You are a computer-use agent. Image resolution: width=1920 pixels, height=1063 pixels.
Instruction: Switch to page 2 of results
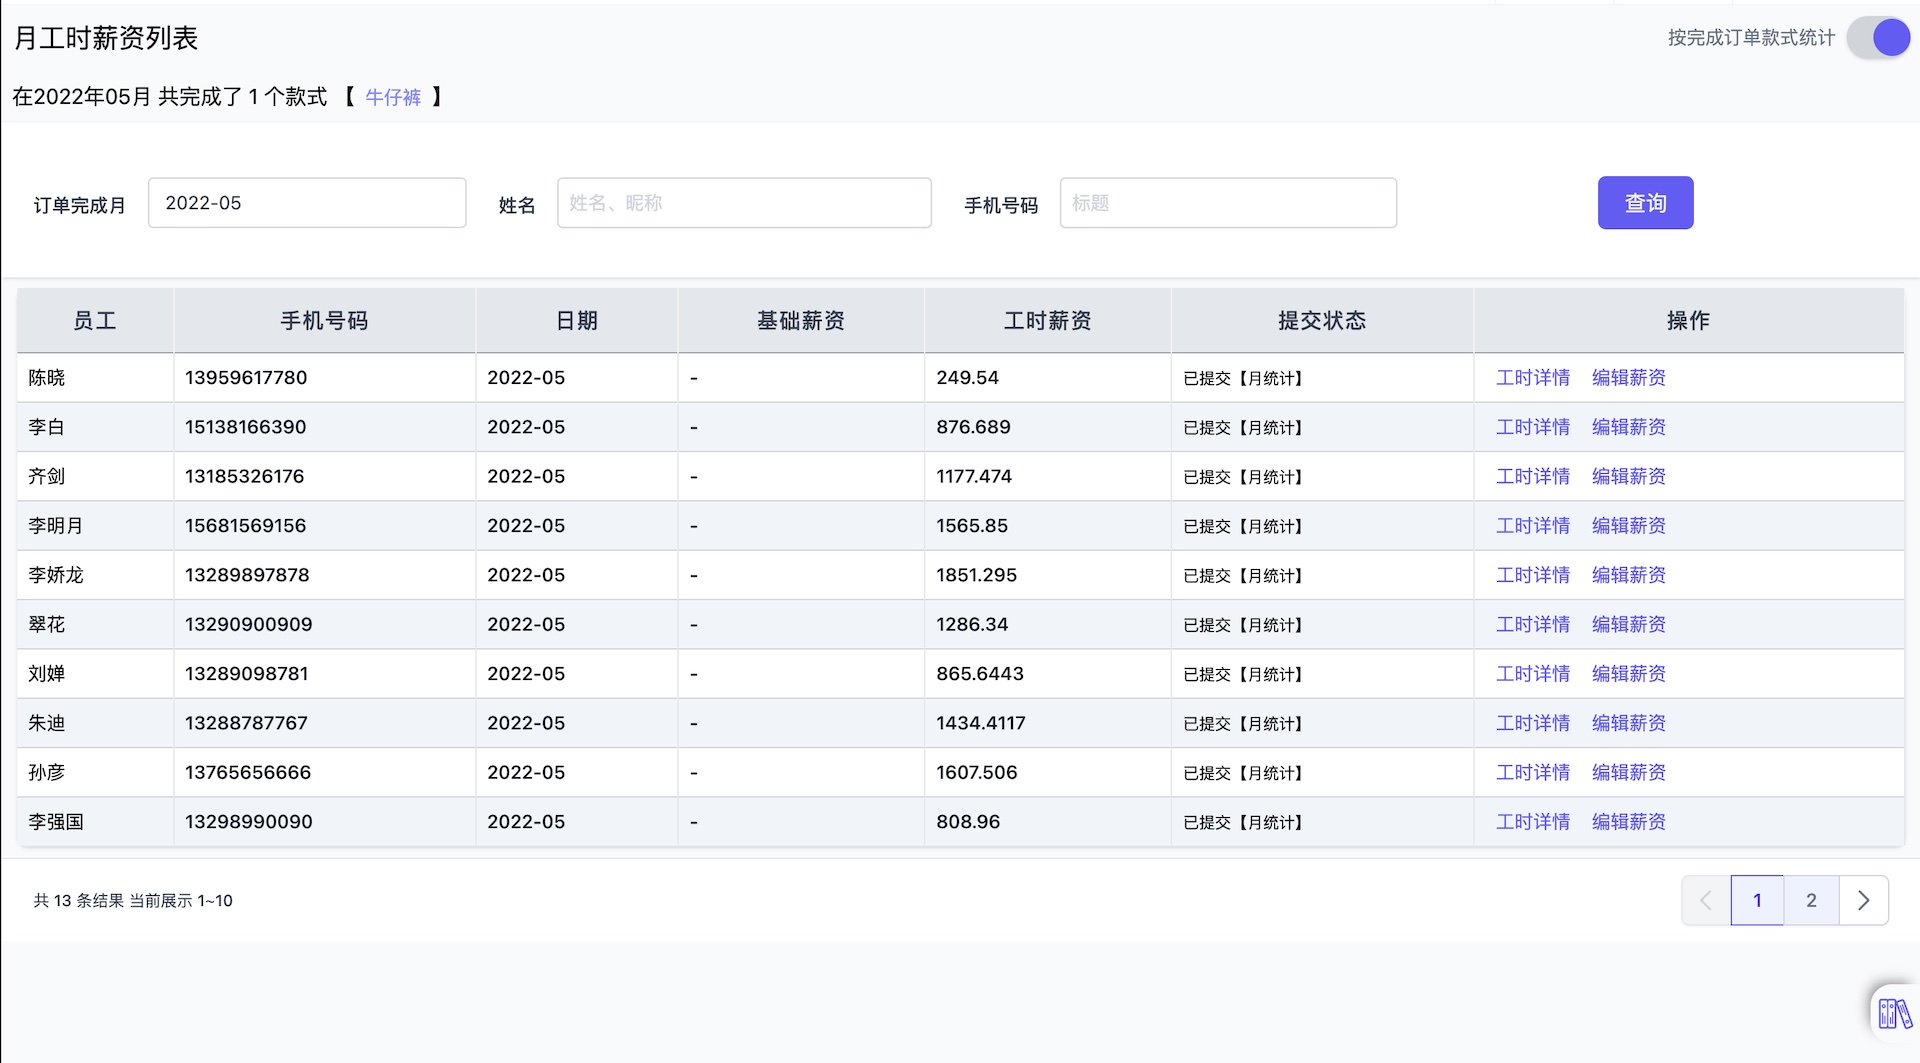tap(1811, 900)
